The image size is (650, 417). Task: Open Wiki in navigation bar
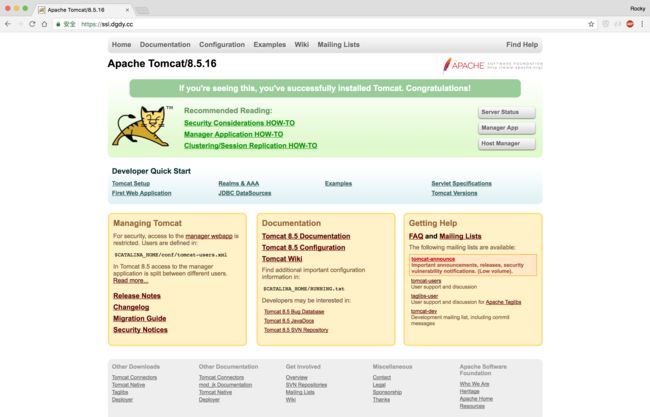(301, 44)
